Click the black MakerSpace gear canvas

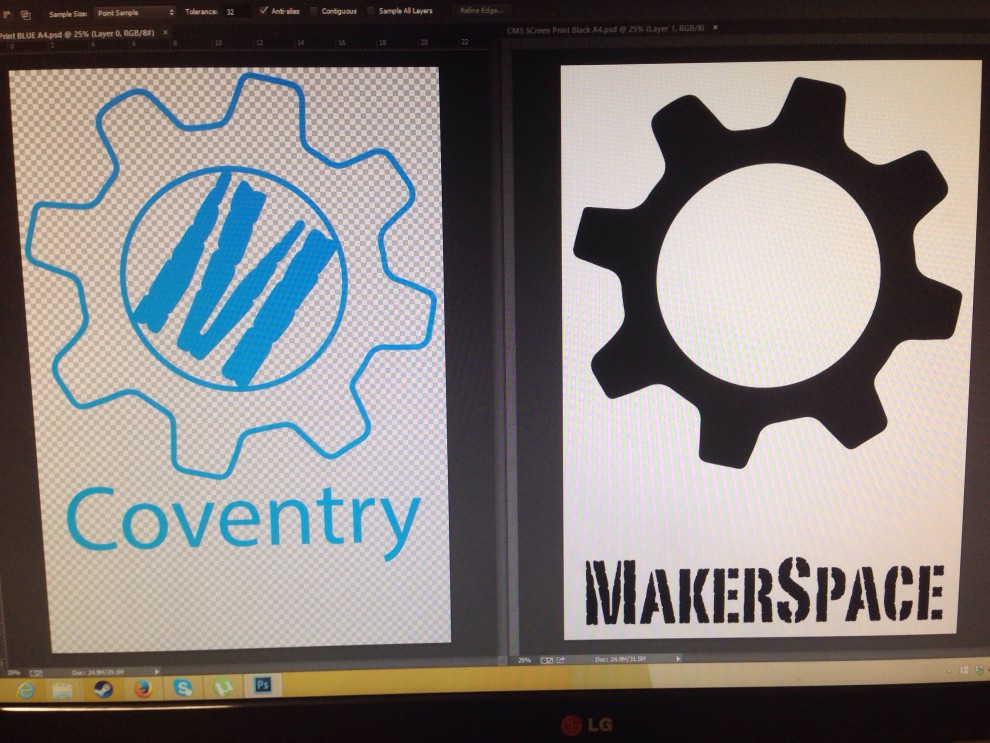click(770, 349)
